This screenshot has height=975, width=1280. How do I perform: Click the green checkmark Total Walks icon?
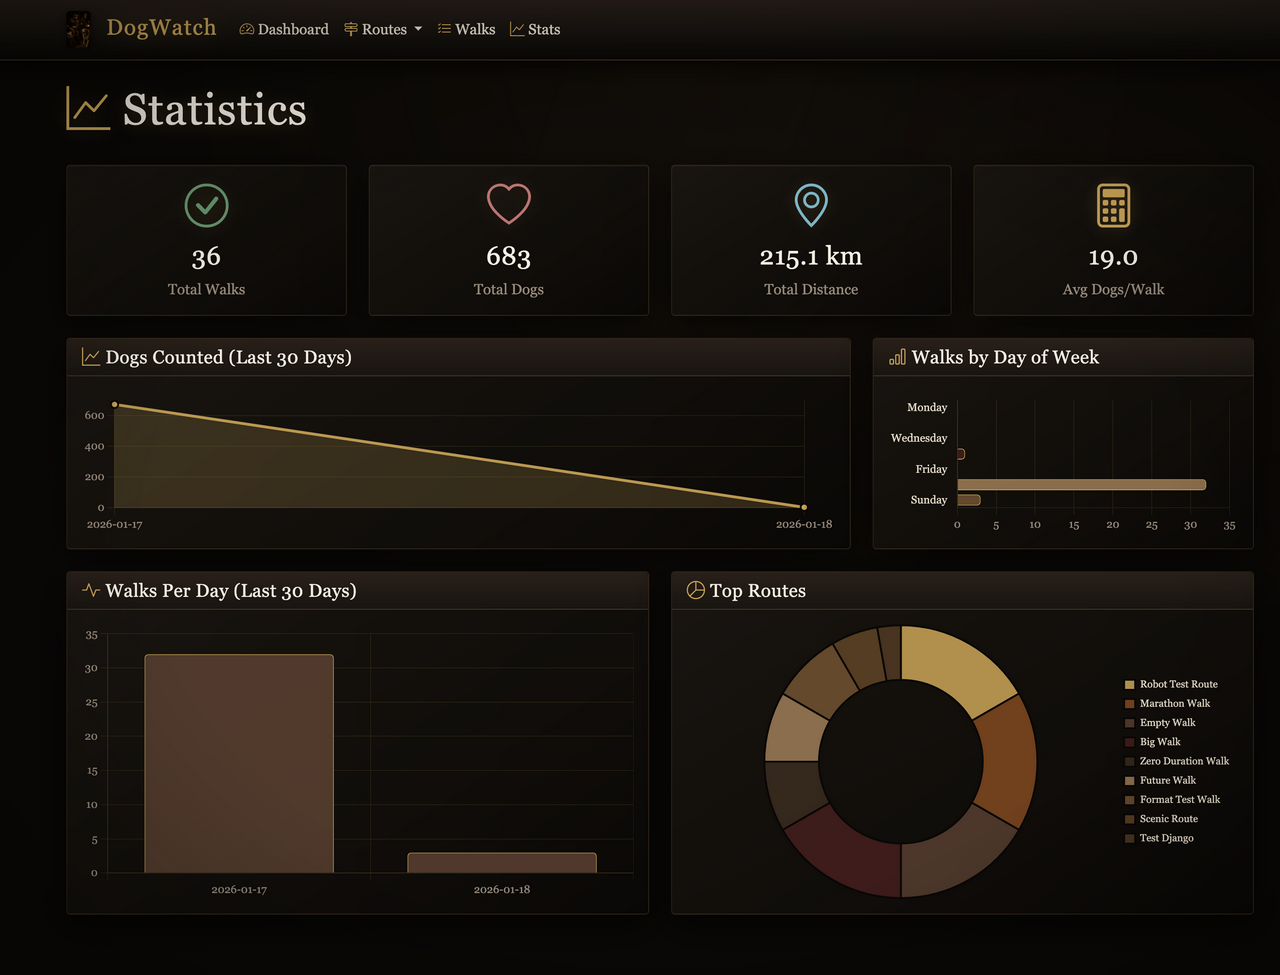pos(206,205)
